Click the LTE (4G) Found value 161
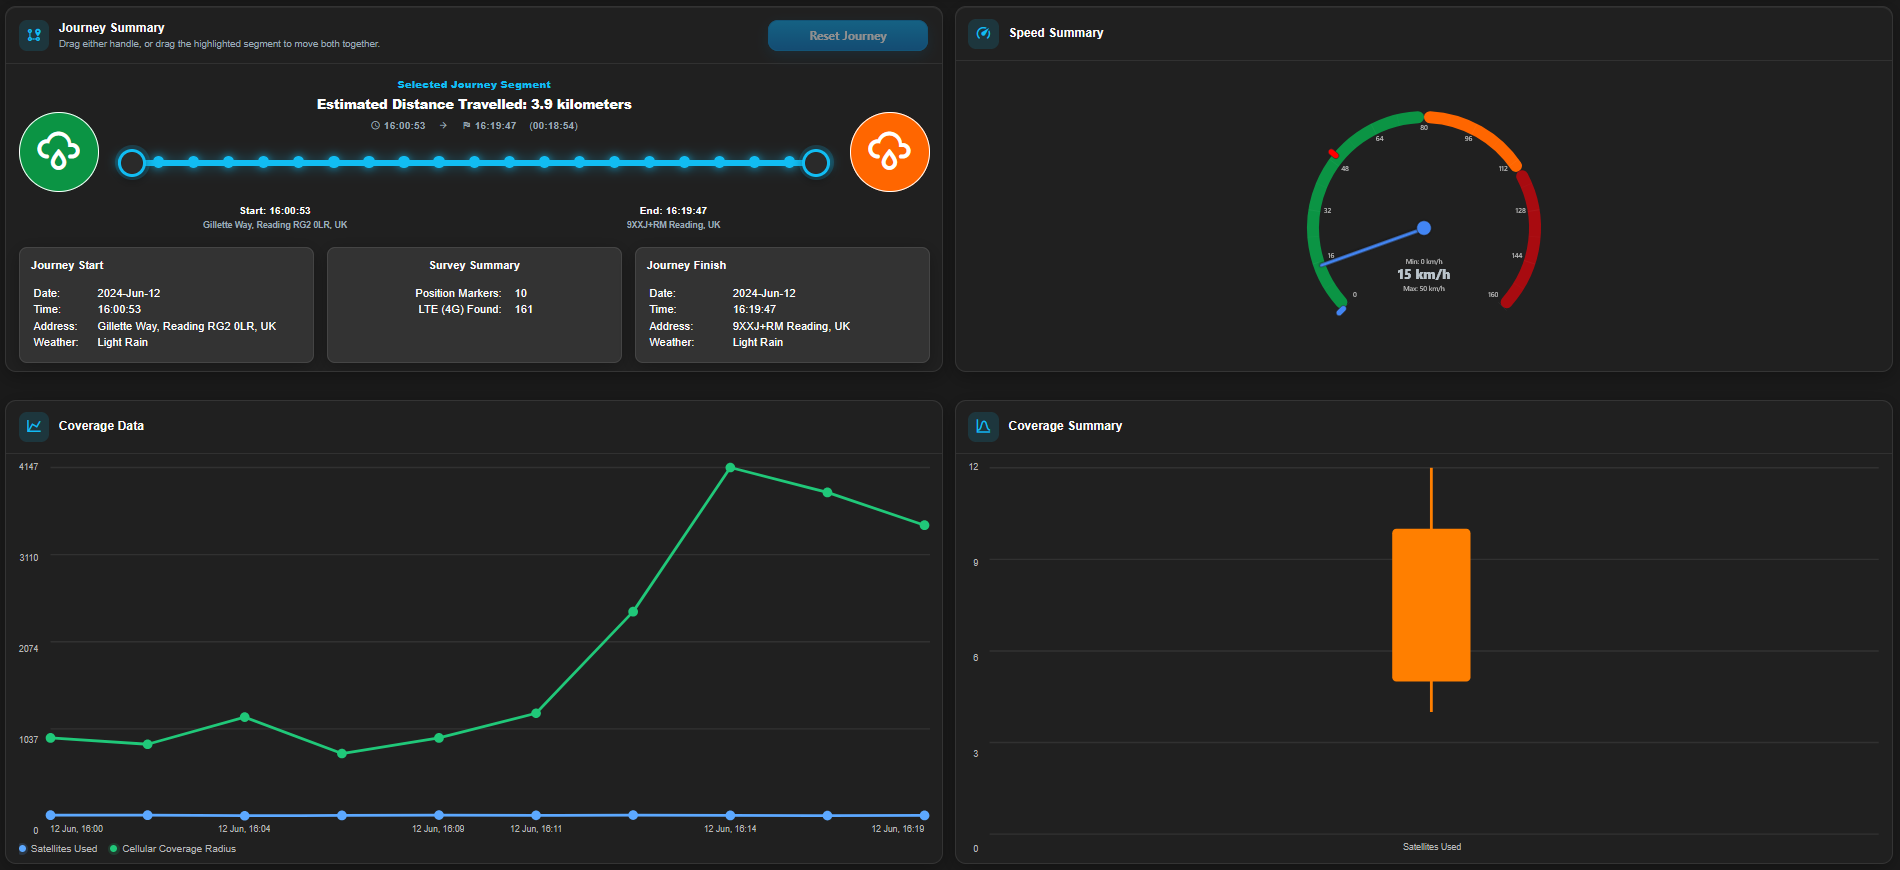1900x870 pixels. point(524,309)
